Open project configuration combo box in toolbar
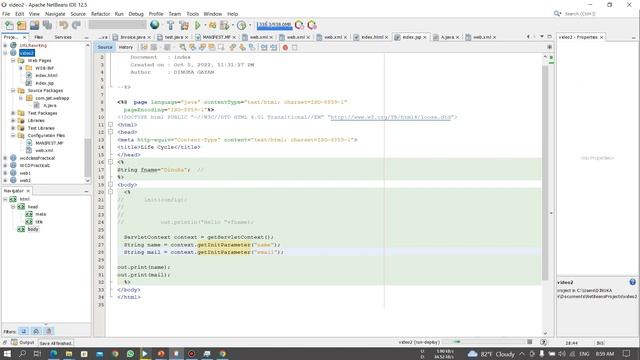The image size is (640, 360). [118, 25]
